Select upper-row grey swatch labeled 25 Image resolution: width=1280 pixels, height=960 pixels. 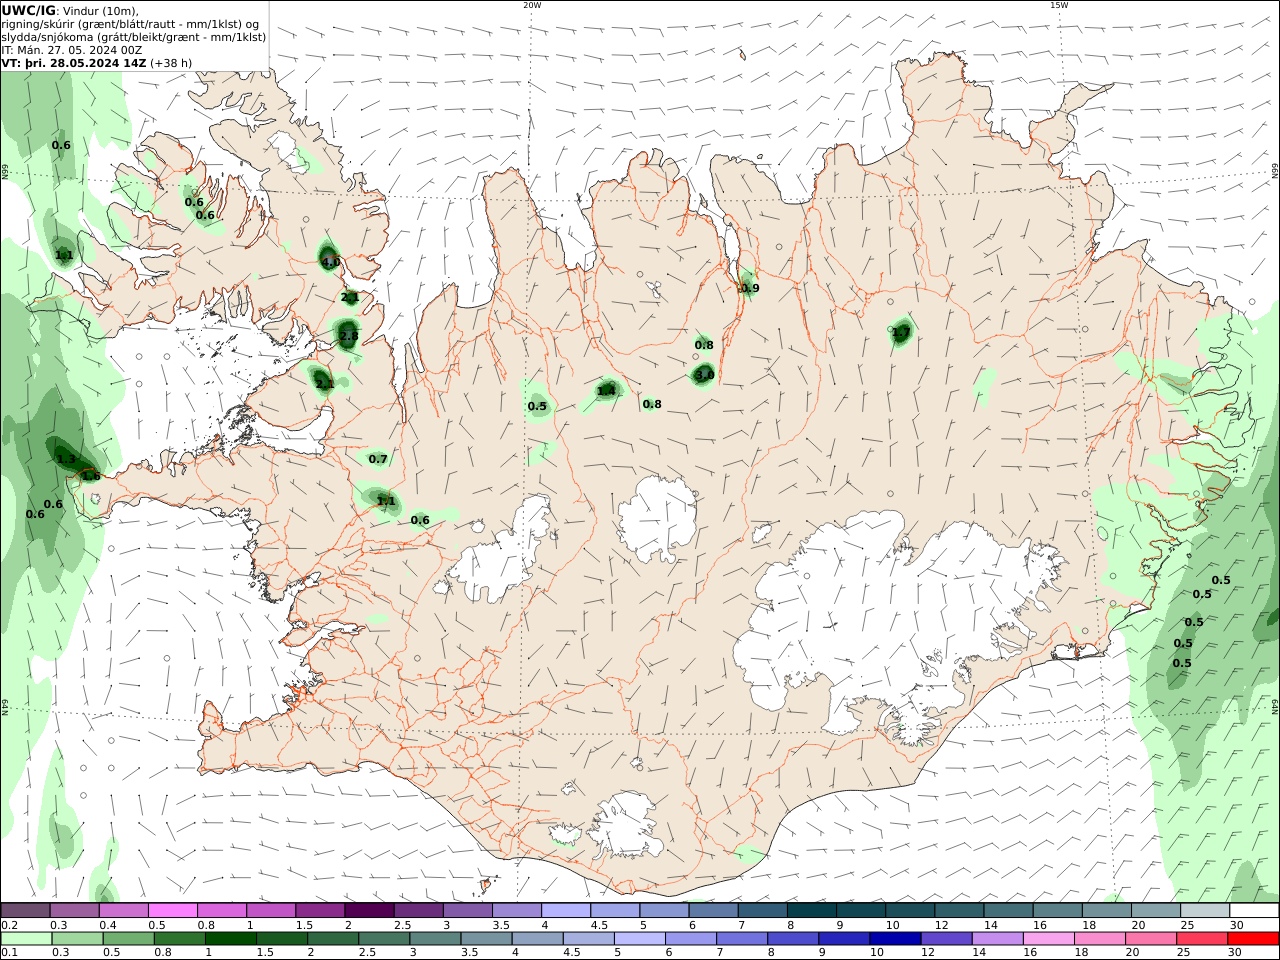pos(1205,910)
